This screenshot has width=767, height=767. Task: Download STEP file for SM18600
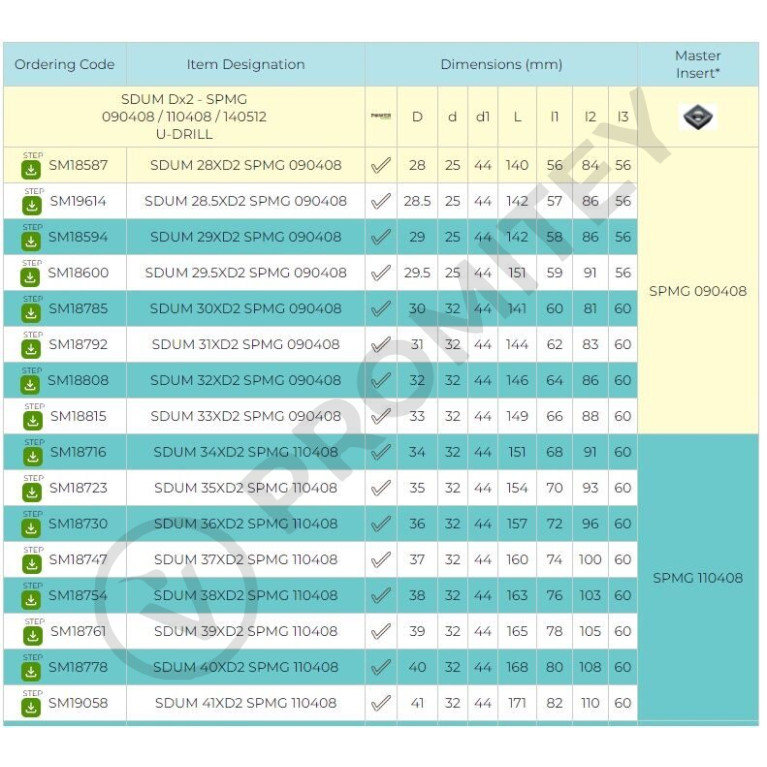click(30, 277)
